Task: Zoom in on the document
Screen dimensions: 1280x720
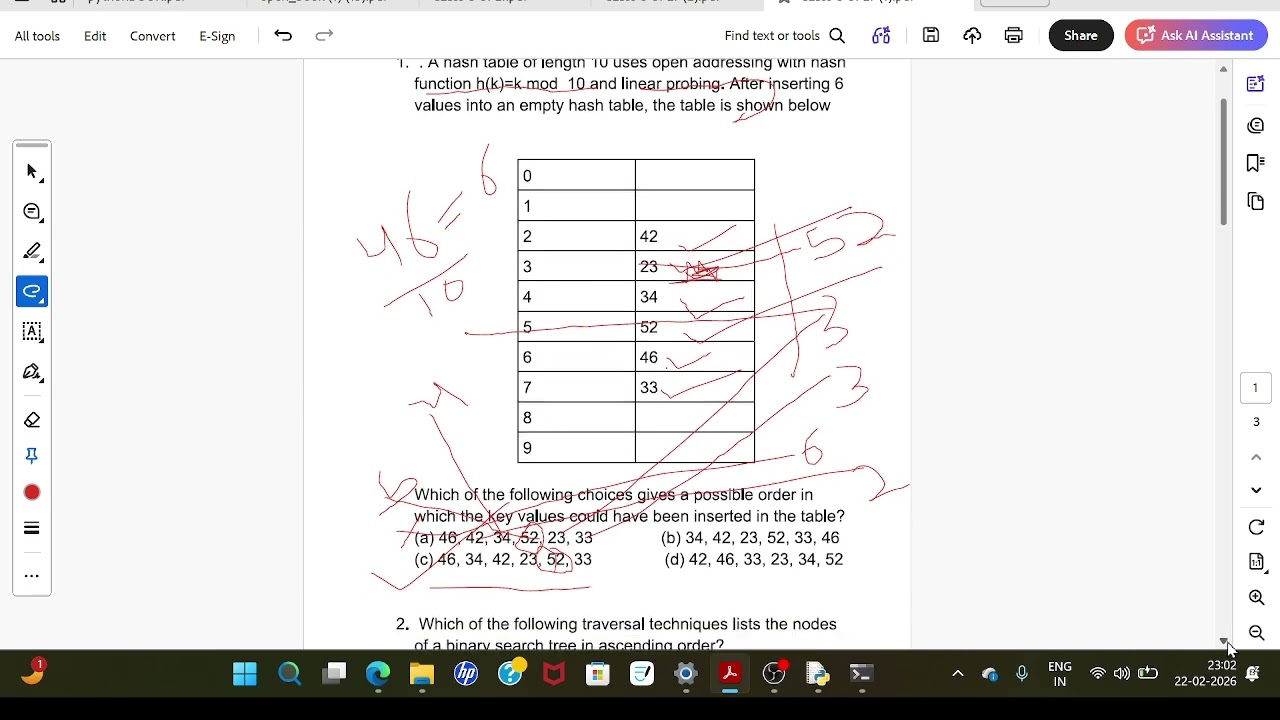Action: click(x=1257, y=598)
